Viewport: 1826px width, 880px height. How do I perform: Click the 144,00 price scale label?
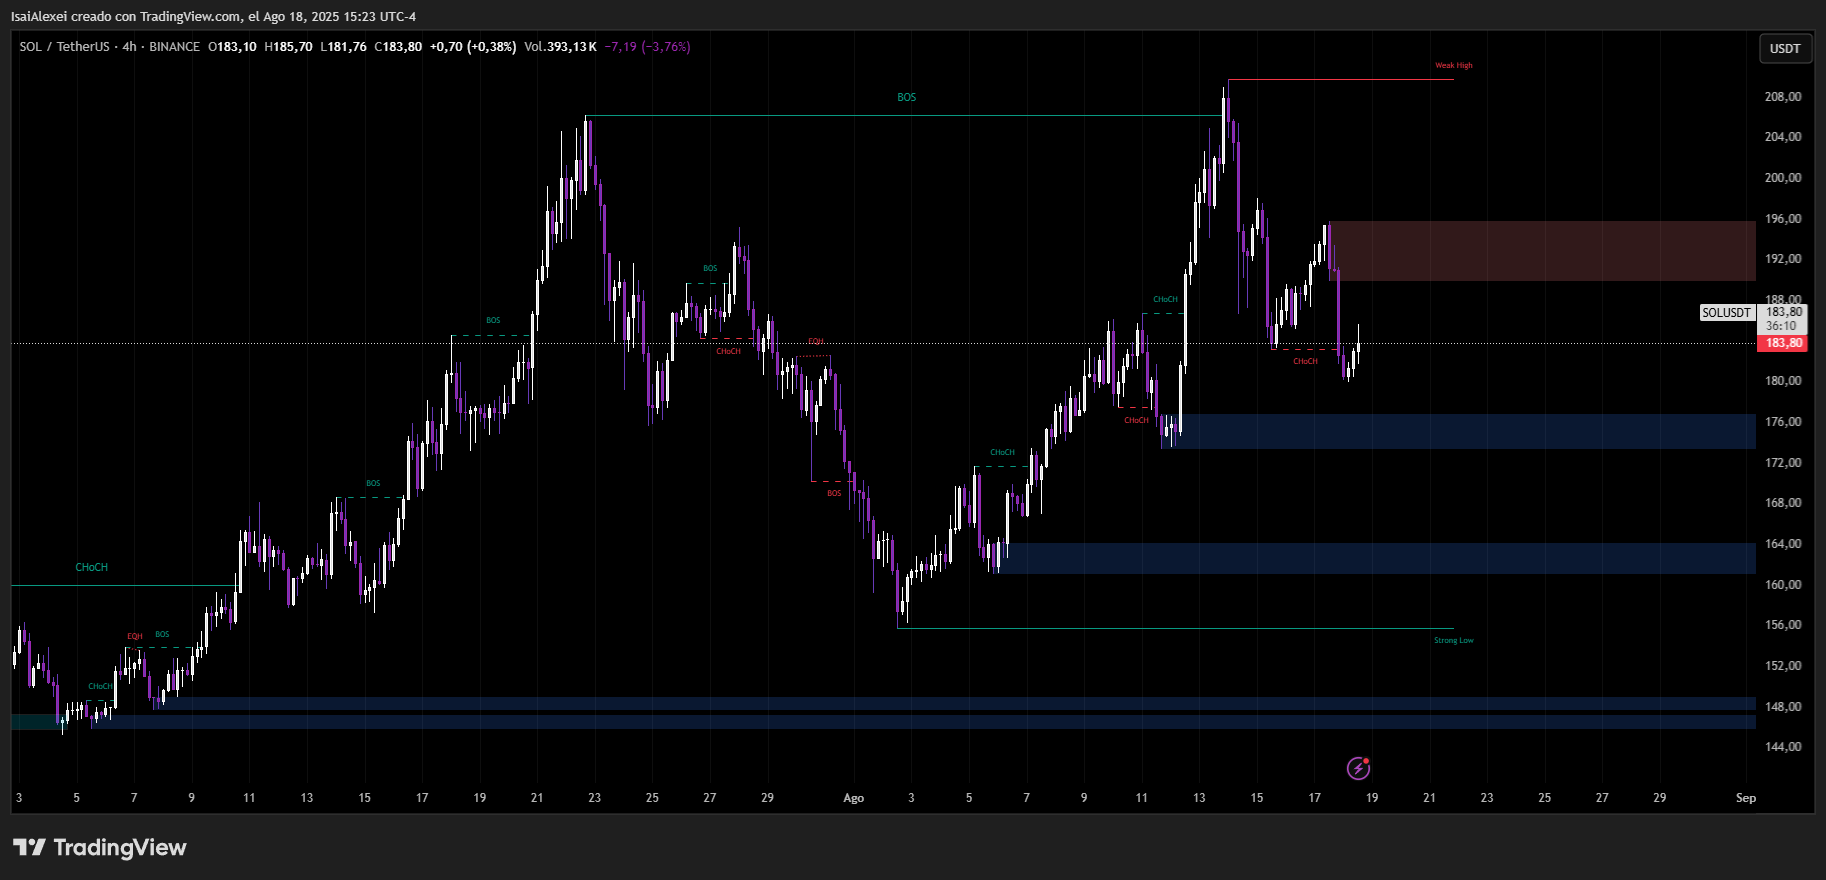(x=1782, y=747)
